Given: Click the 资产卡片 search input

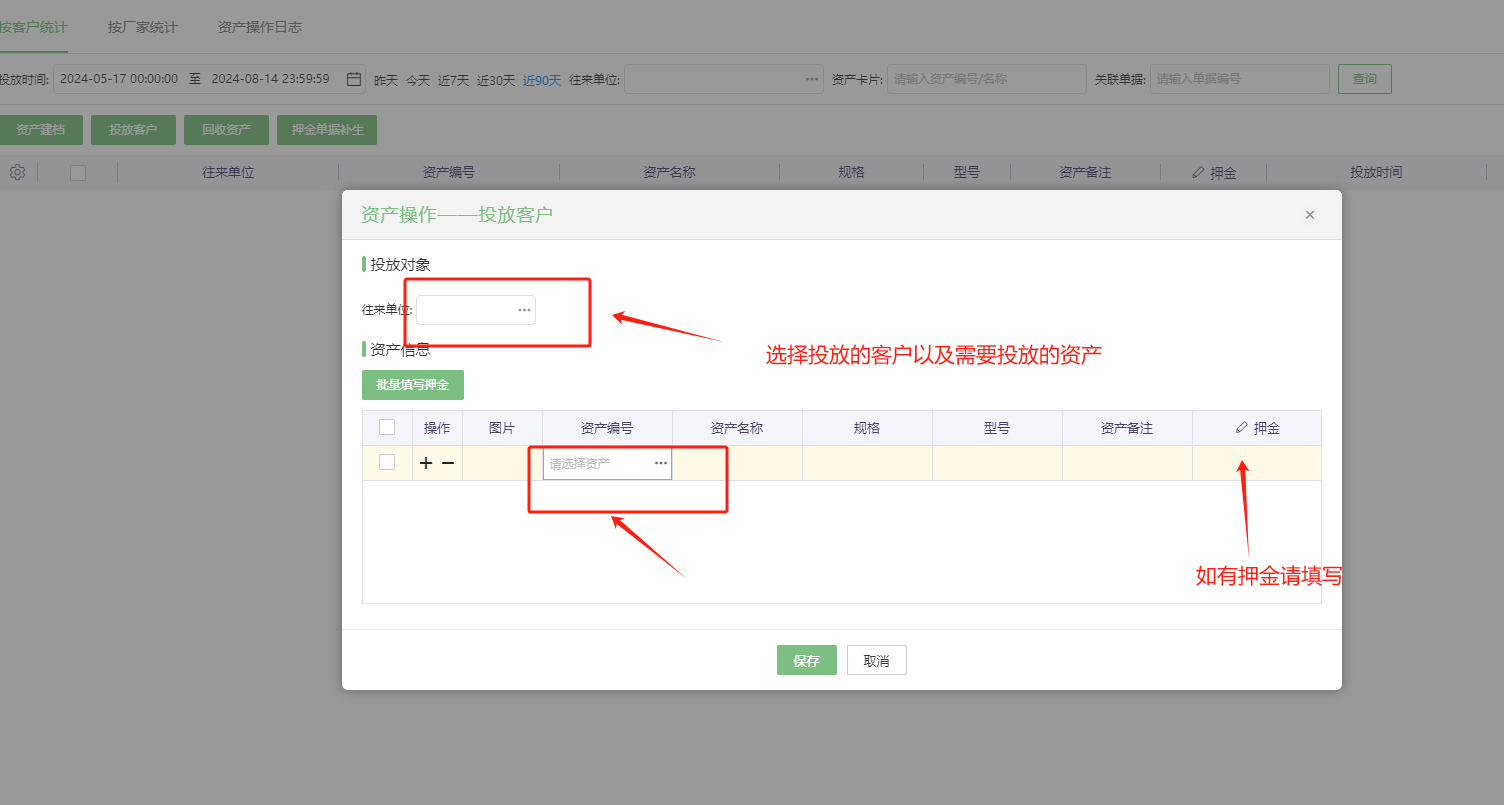Looking at the screenshot, I should (986, 79).
